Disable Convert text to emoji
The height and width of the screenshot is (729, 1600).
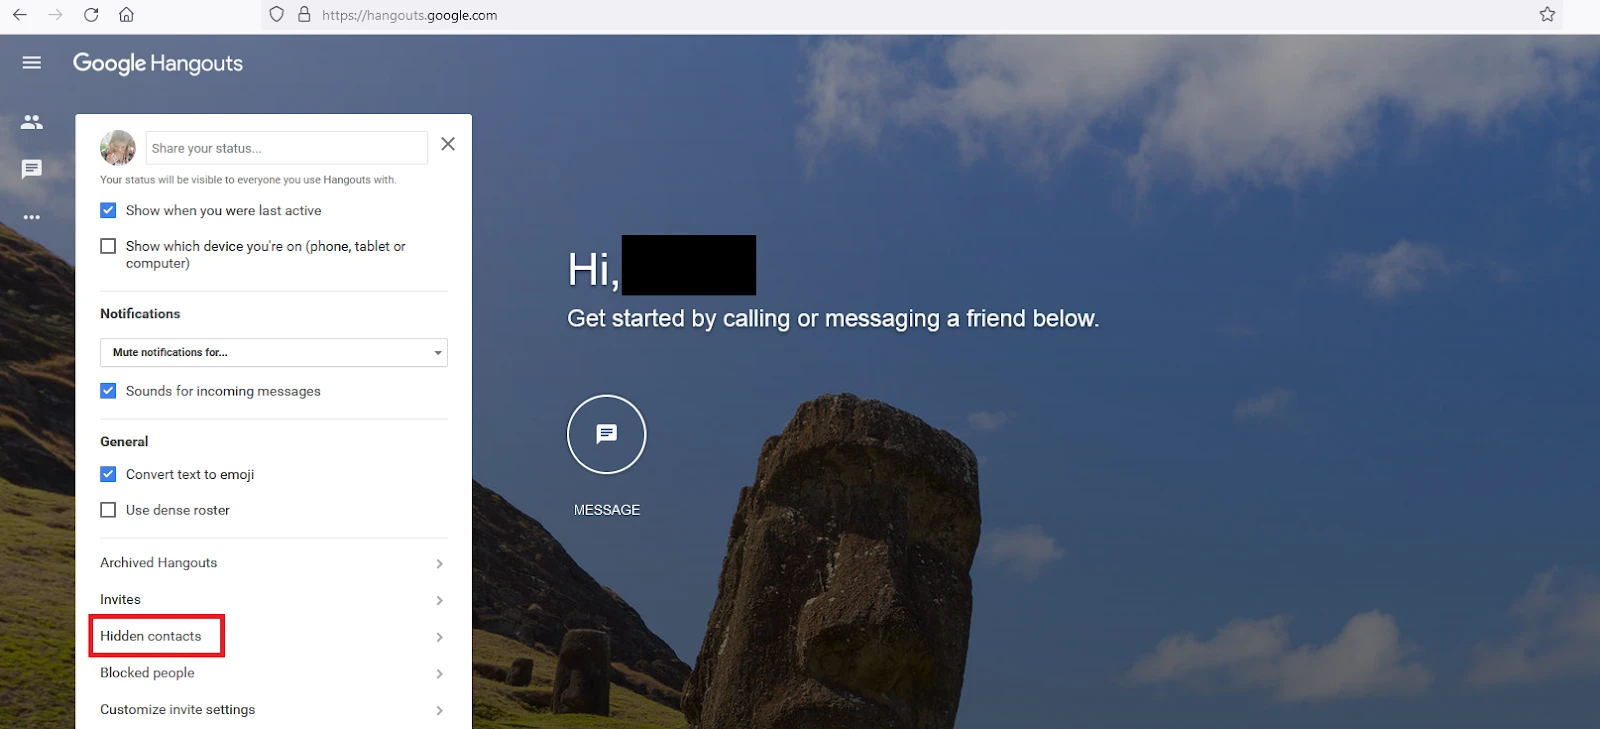click(108, 474)
